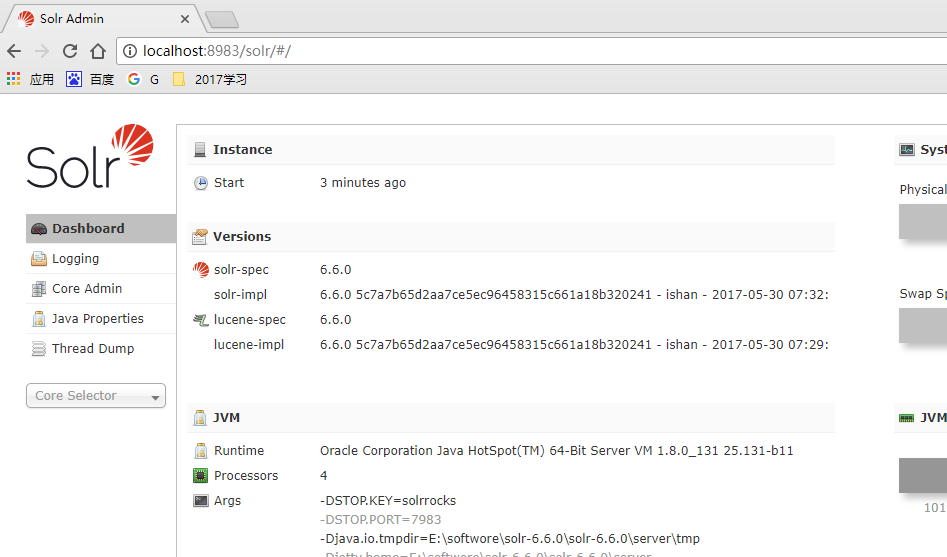The width and height of the screenshot is (947, 557).
Task: Click the Physical Memory usage bar
Action: pos(922,221)
